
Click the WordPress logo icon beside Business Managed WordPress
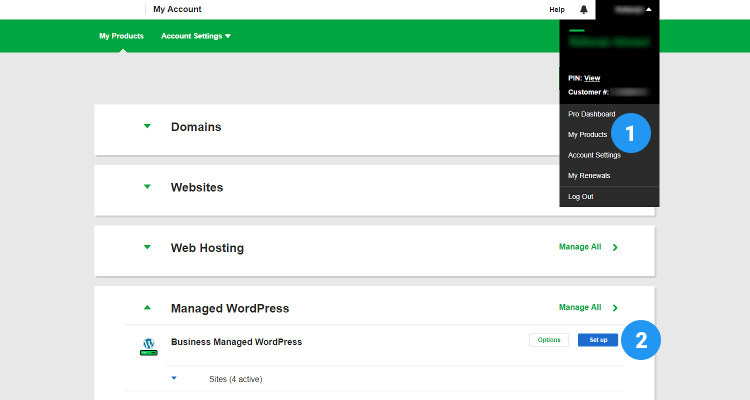(149, 346)
